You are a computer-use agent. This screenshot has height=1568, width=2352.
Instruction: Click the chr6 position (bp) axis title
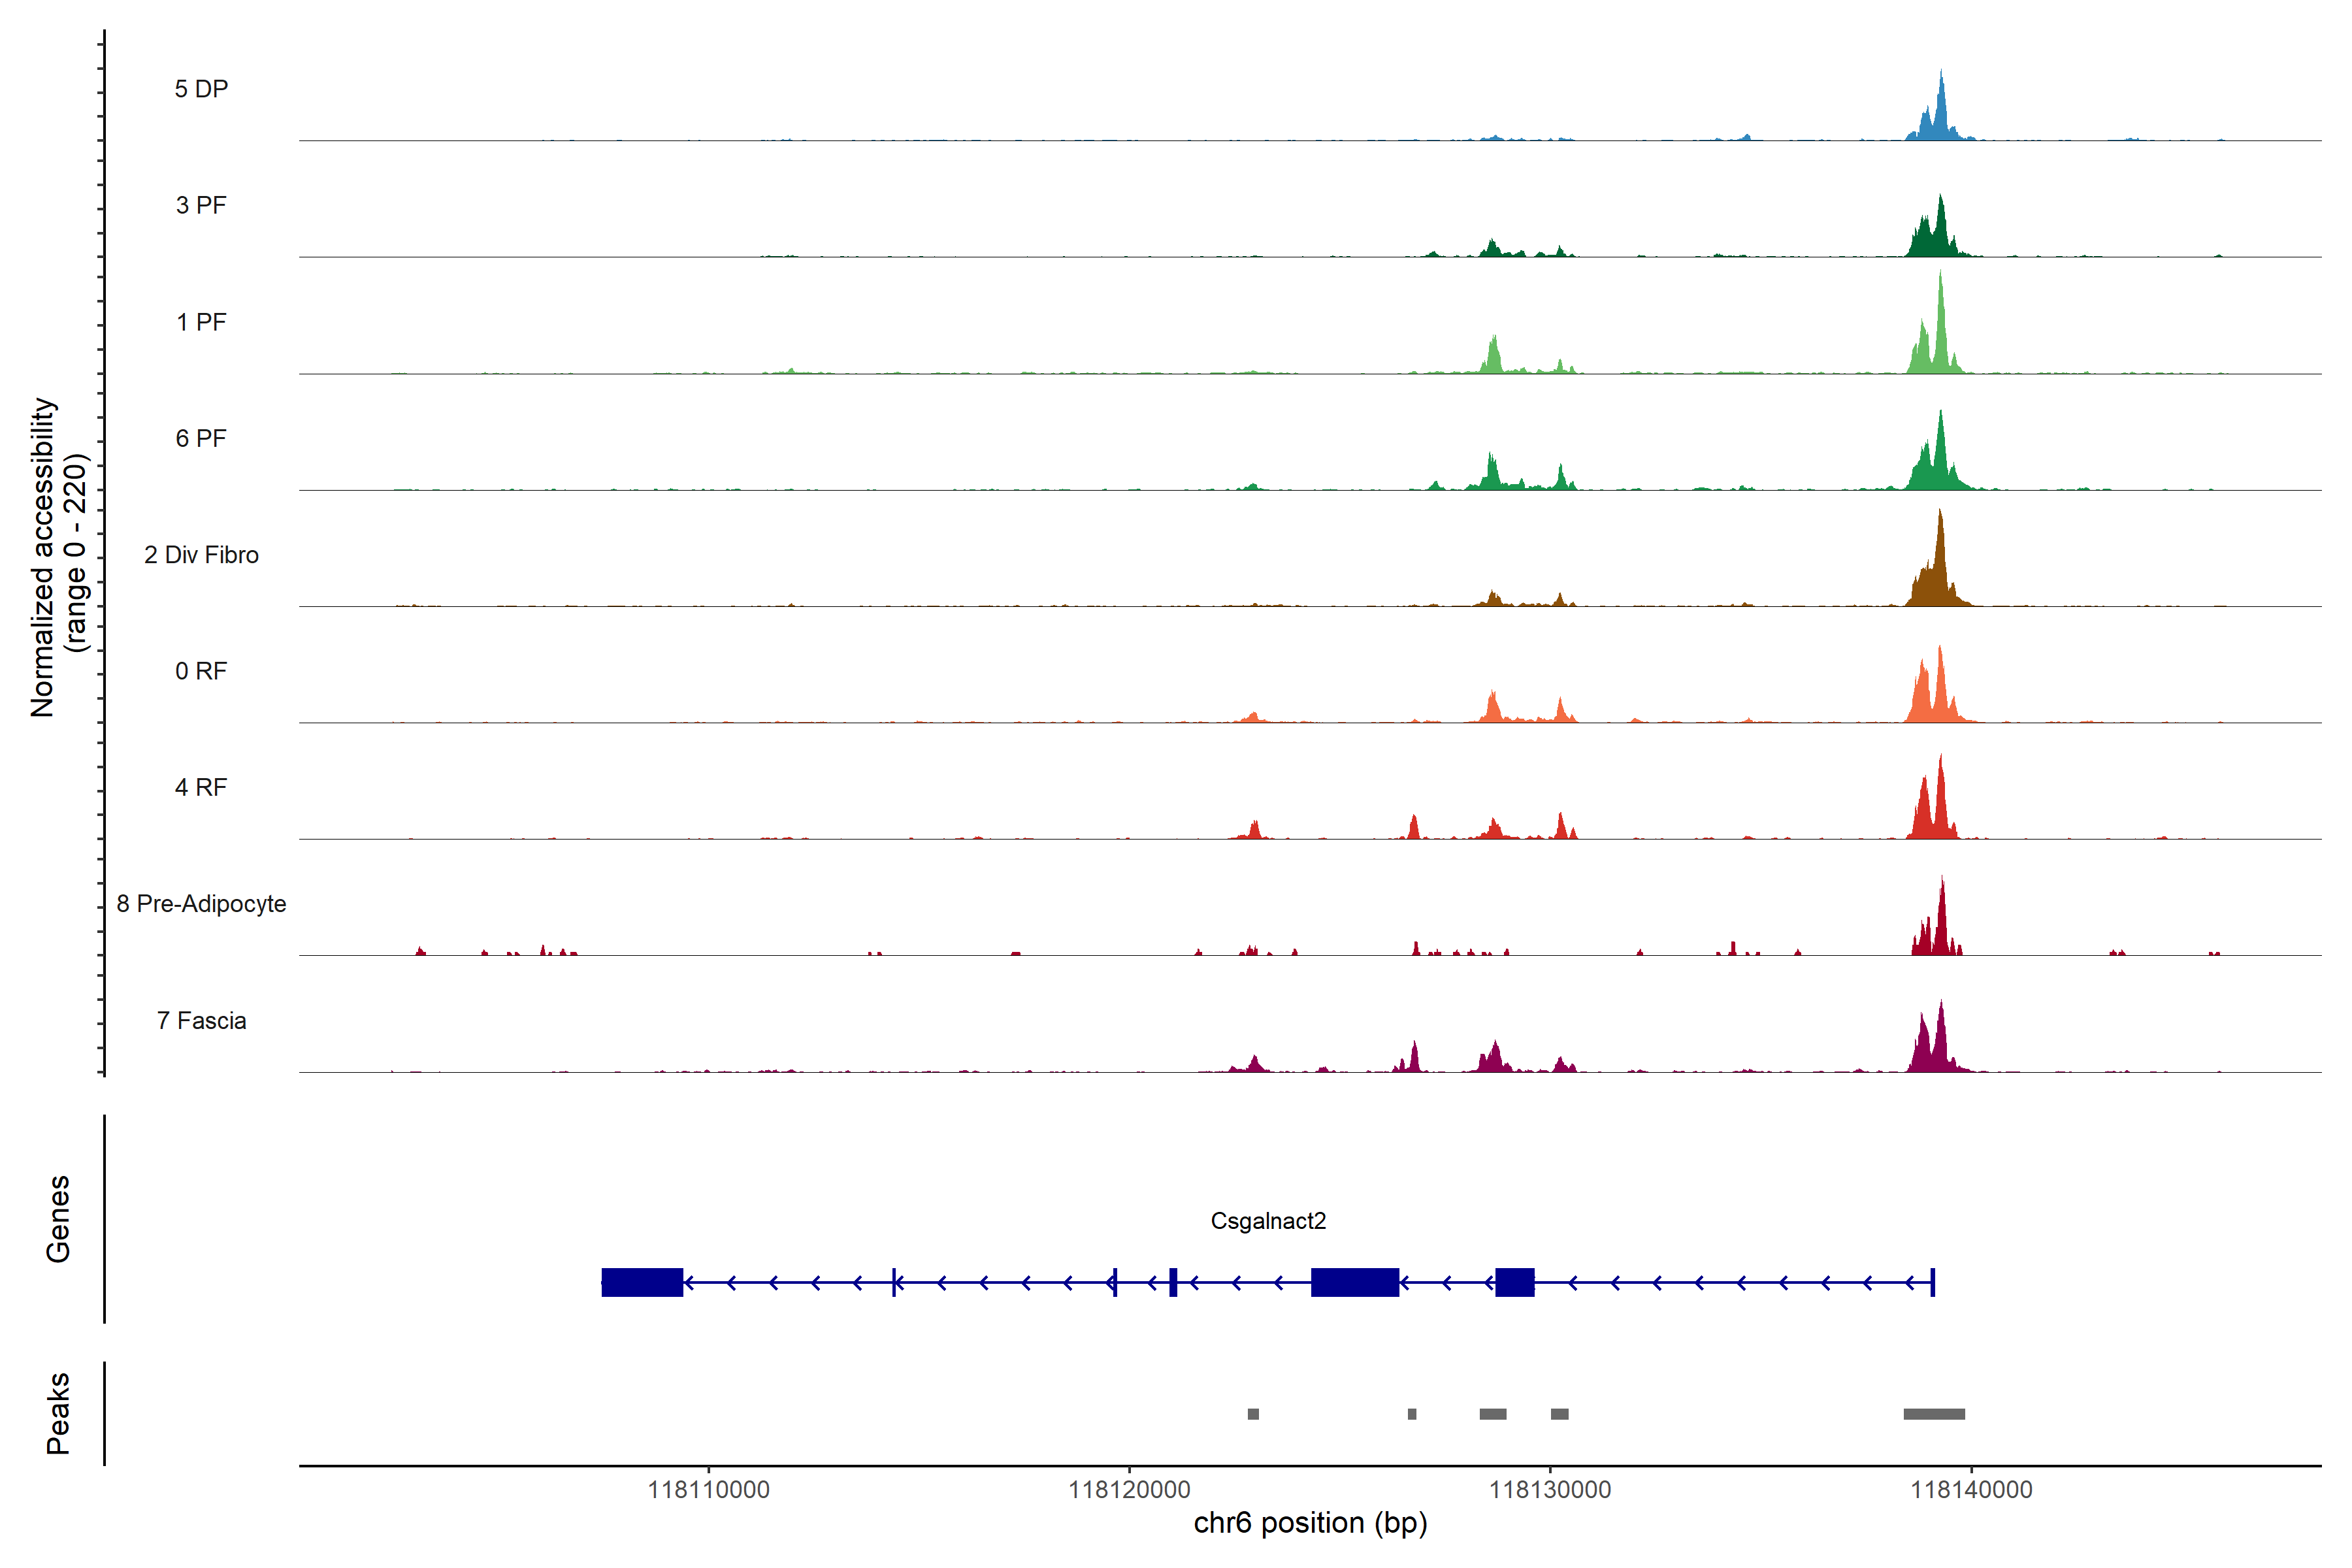tap(1310, 1523)
